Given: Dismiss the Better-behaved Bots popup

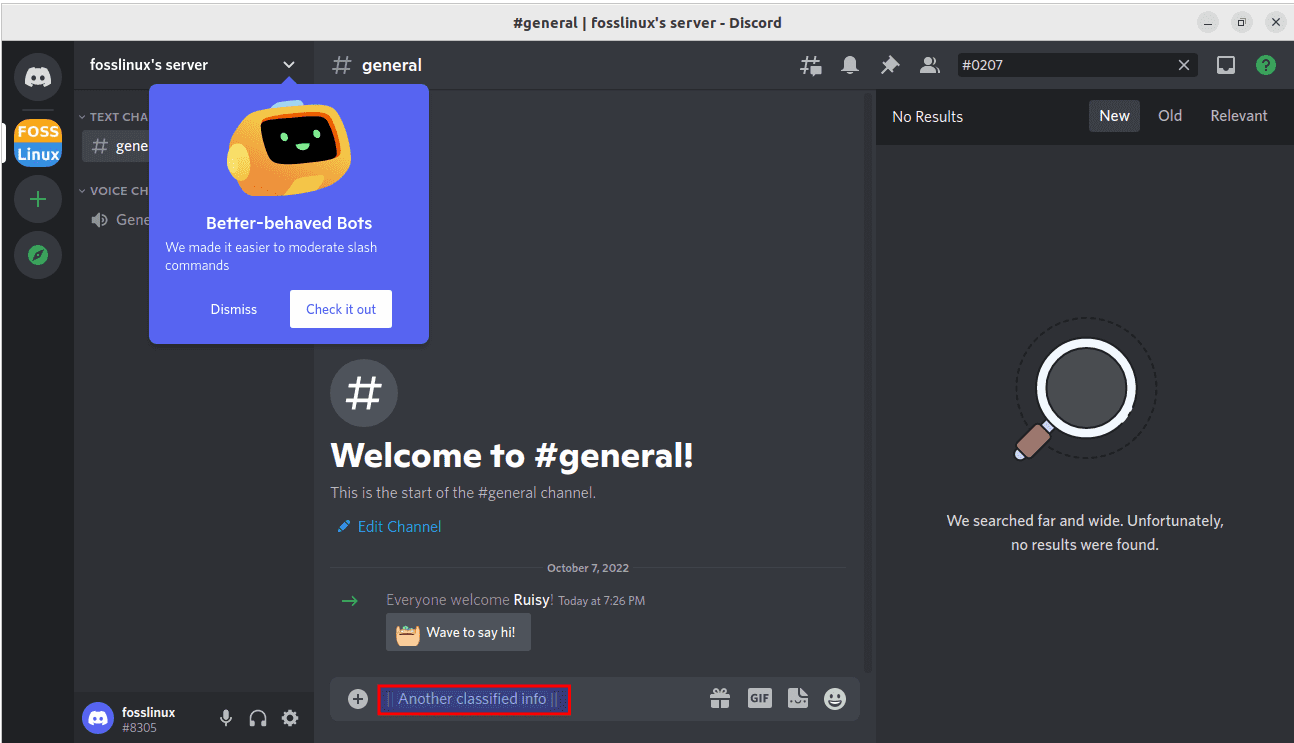Looking at the screenshot, I should pyautogui.click(x=234, y=309).
